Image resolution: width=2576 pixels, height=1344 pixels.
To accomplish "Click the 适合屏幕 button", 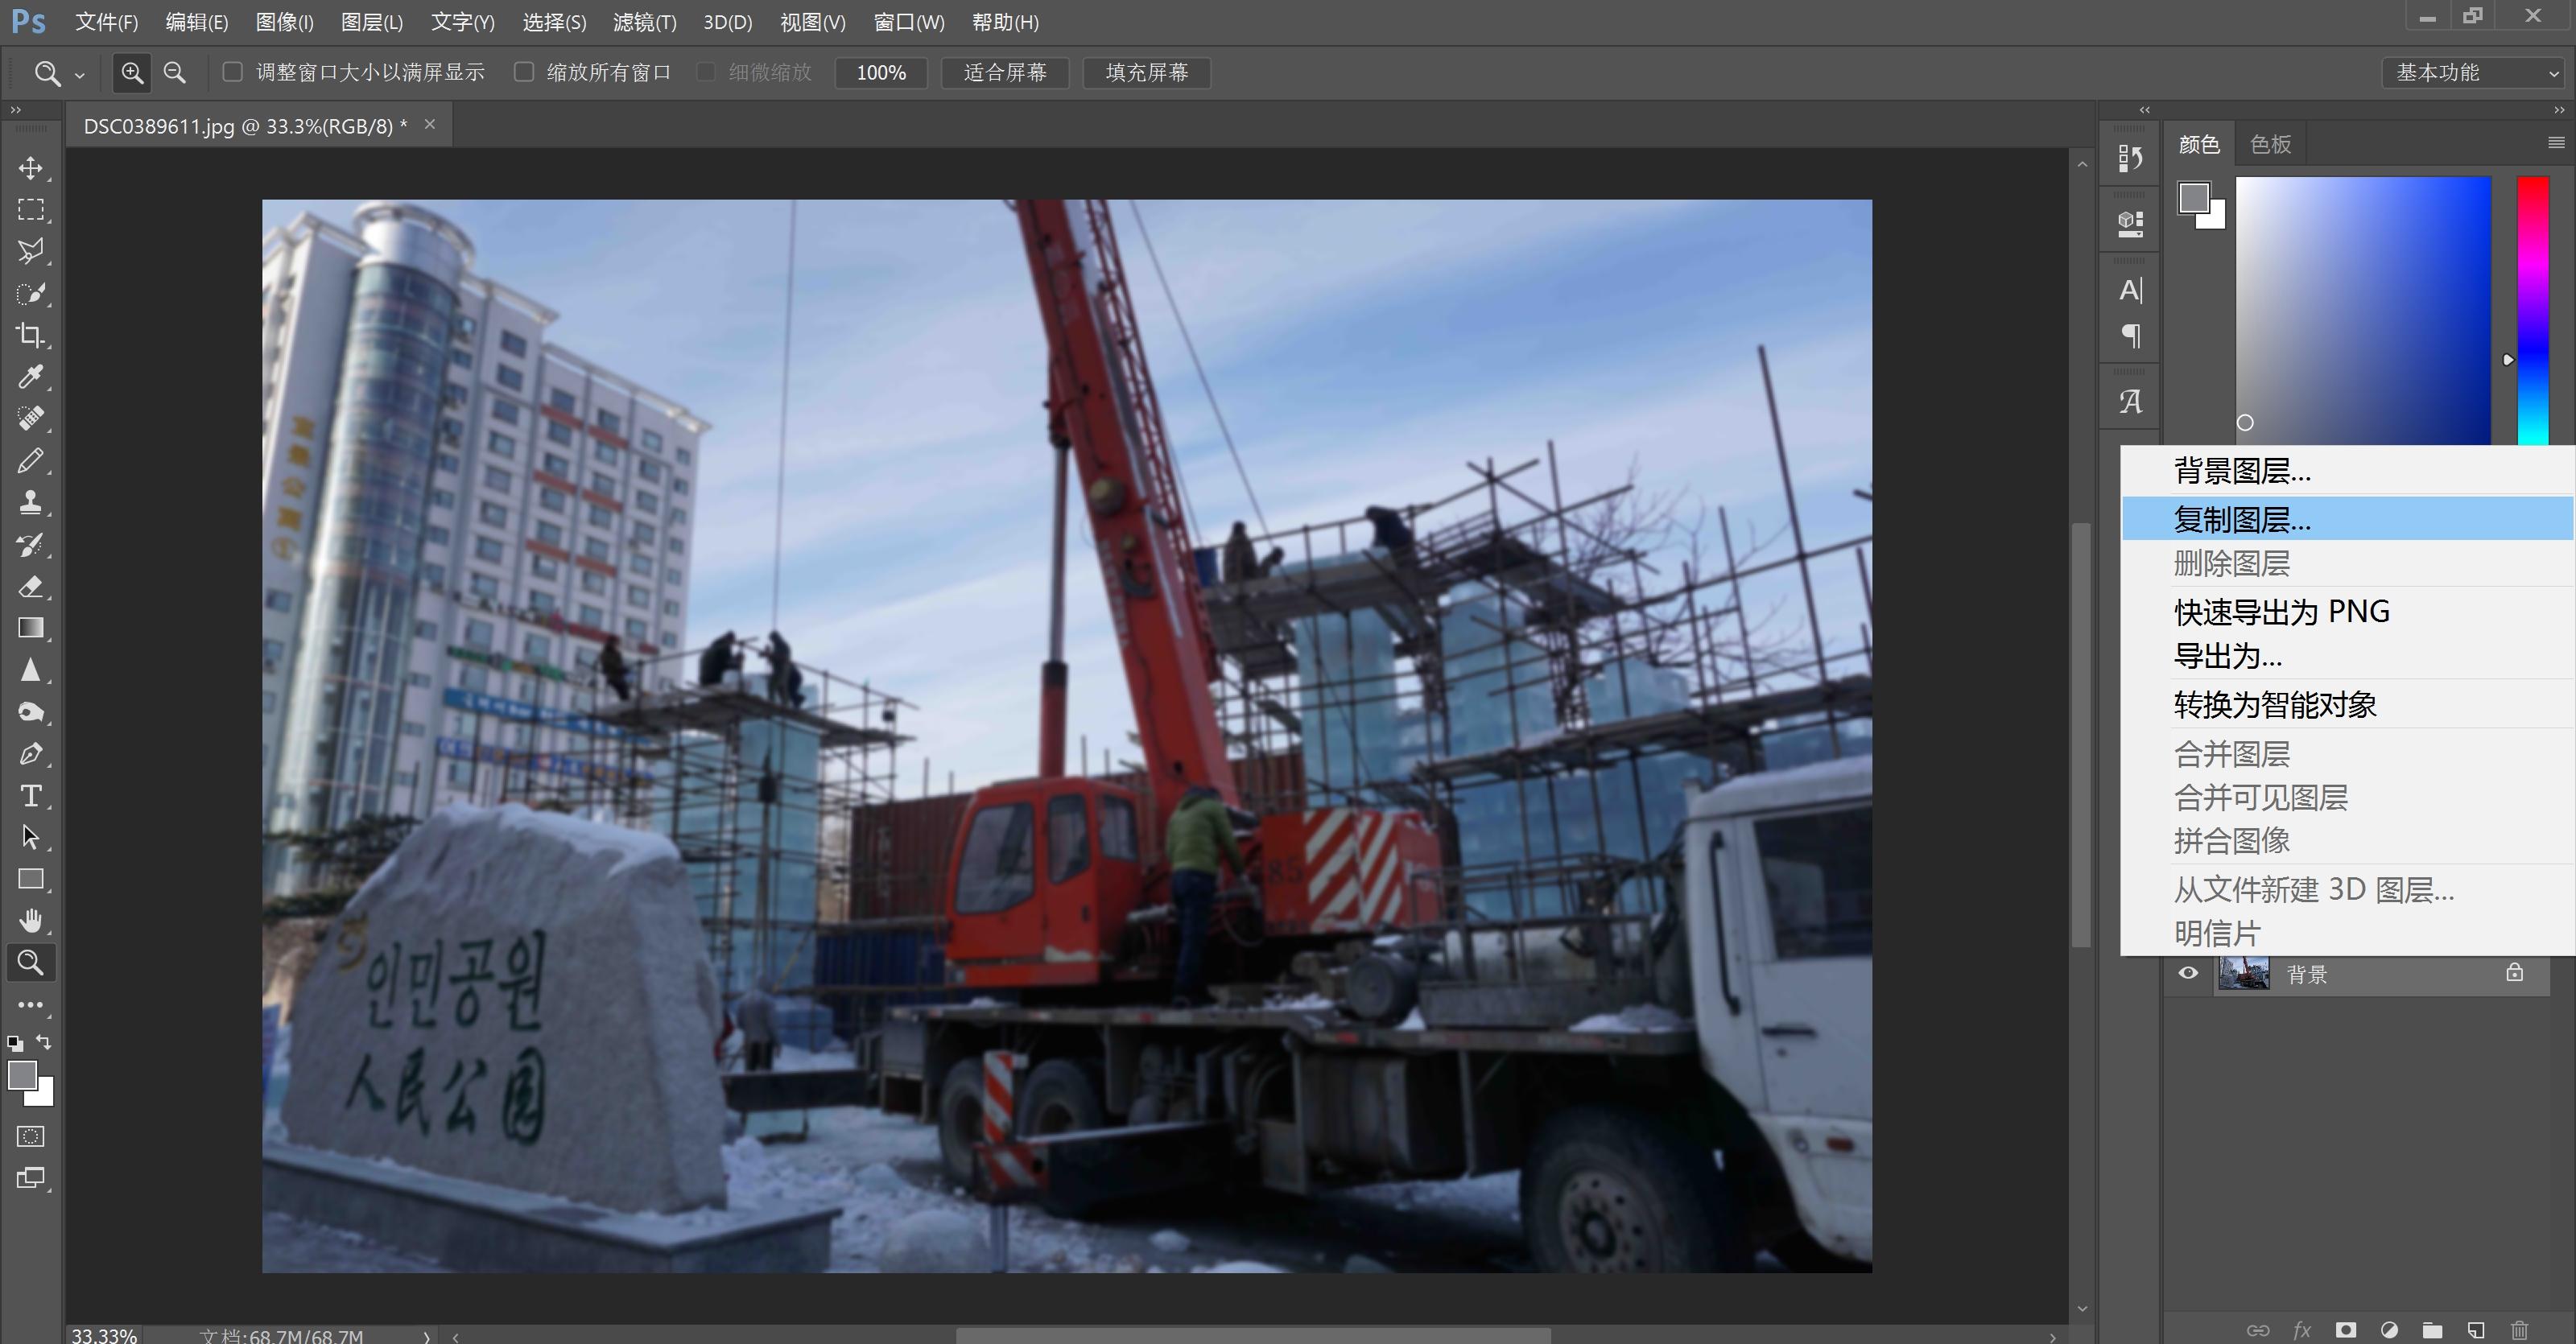I will (x=1005, y=73).
